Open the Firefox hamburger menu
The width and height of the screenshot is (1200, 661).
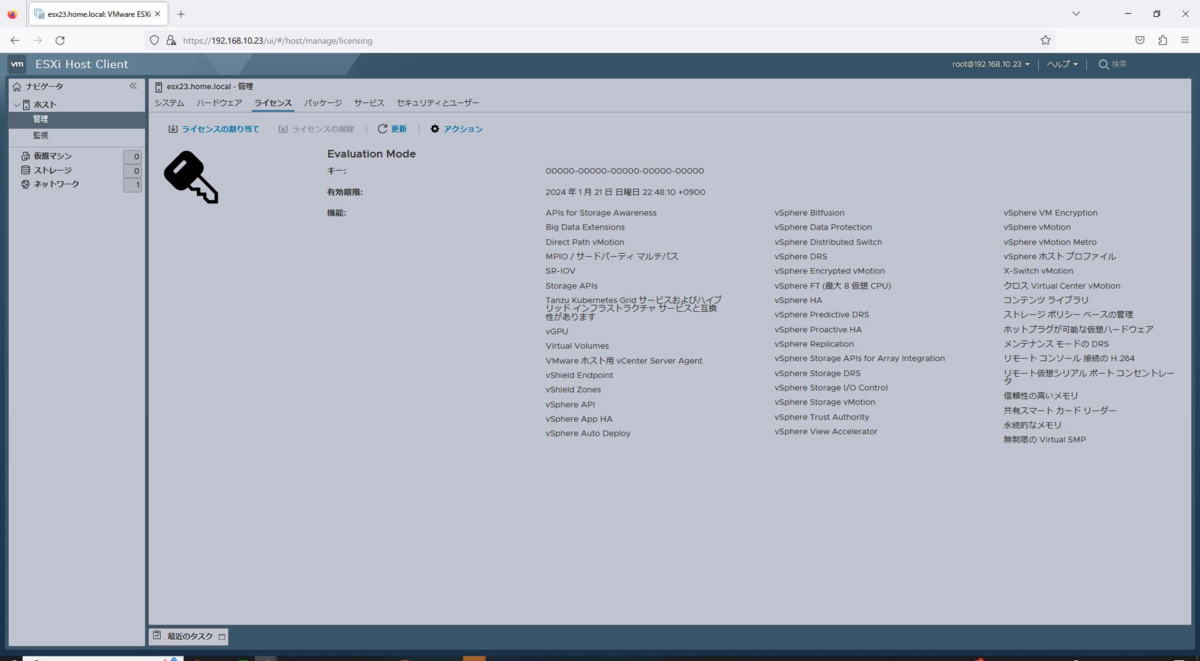1185,40
